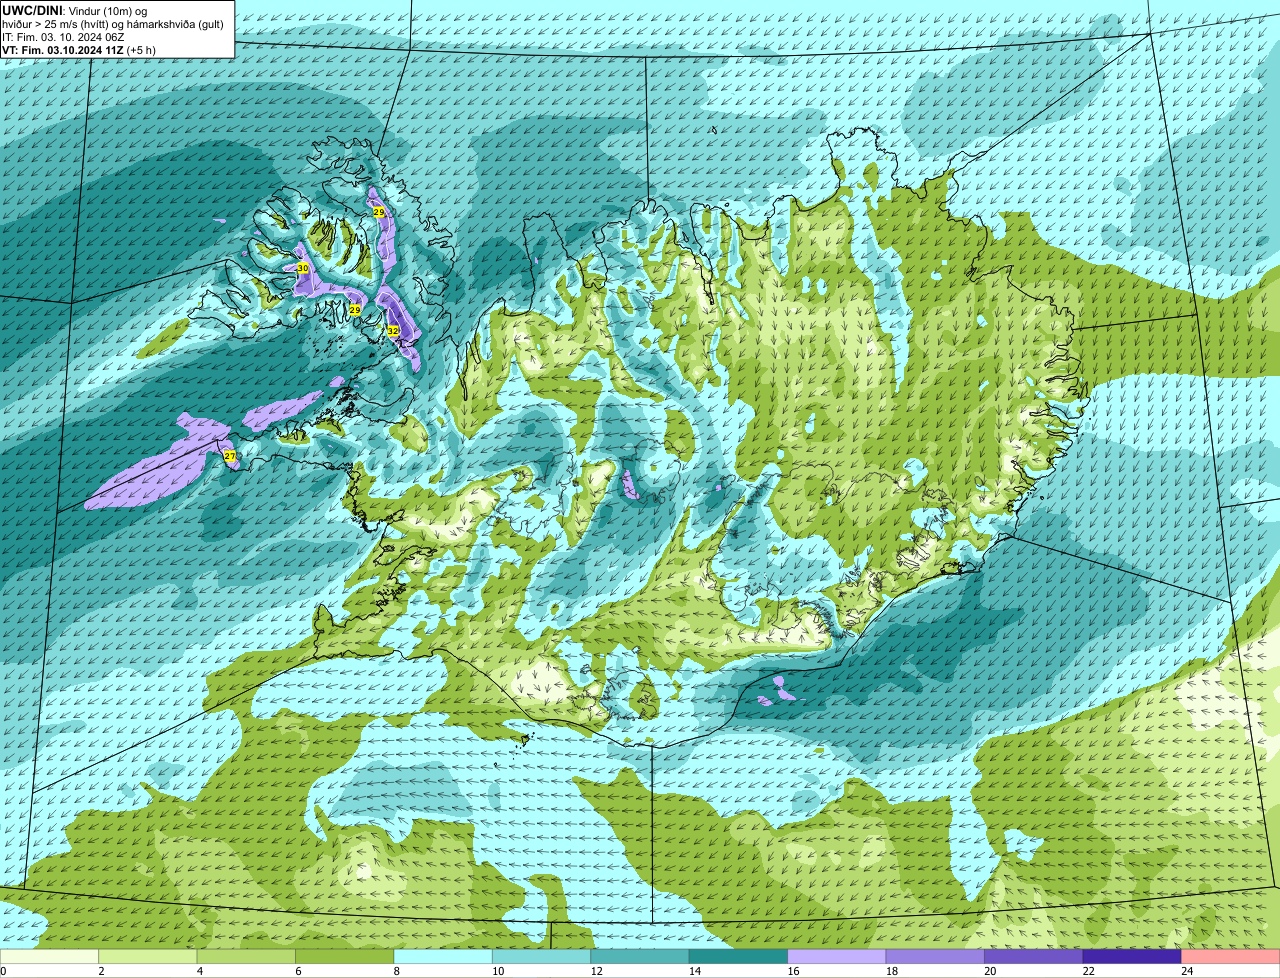1280x978 pixels.
Task: Click the 'VT: Fim. 03.10.2024 11Z (+5 h)' line
Action: (x=78, y=49)
